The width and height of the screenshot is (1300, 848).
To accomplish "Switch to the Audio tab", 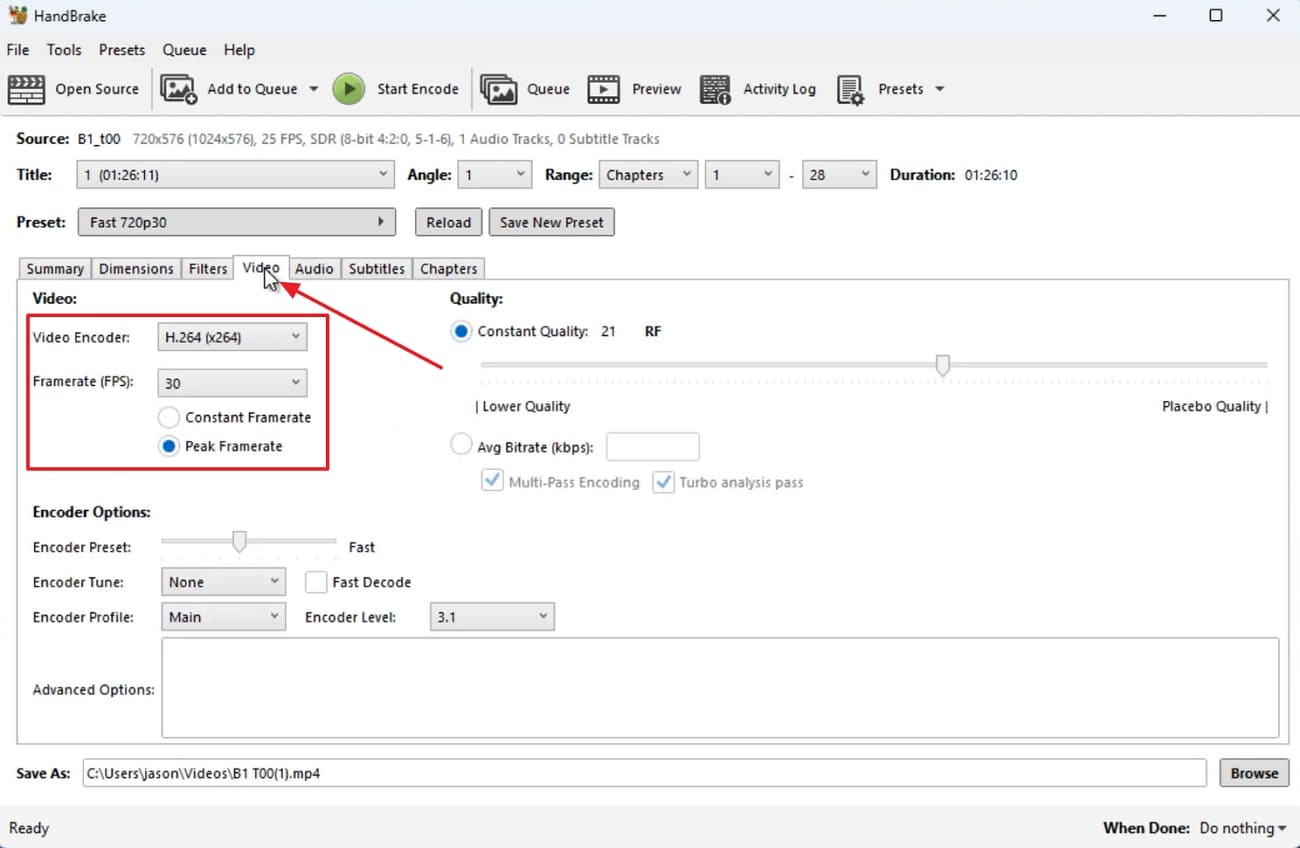I will click(314, 268).
